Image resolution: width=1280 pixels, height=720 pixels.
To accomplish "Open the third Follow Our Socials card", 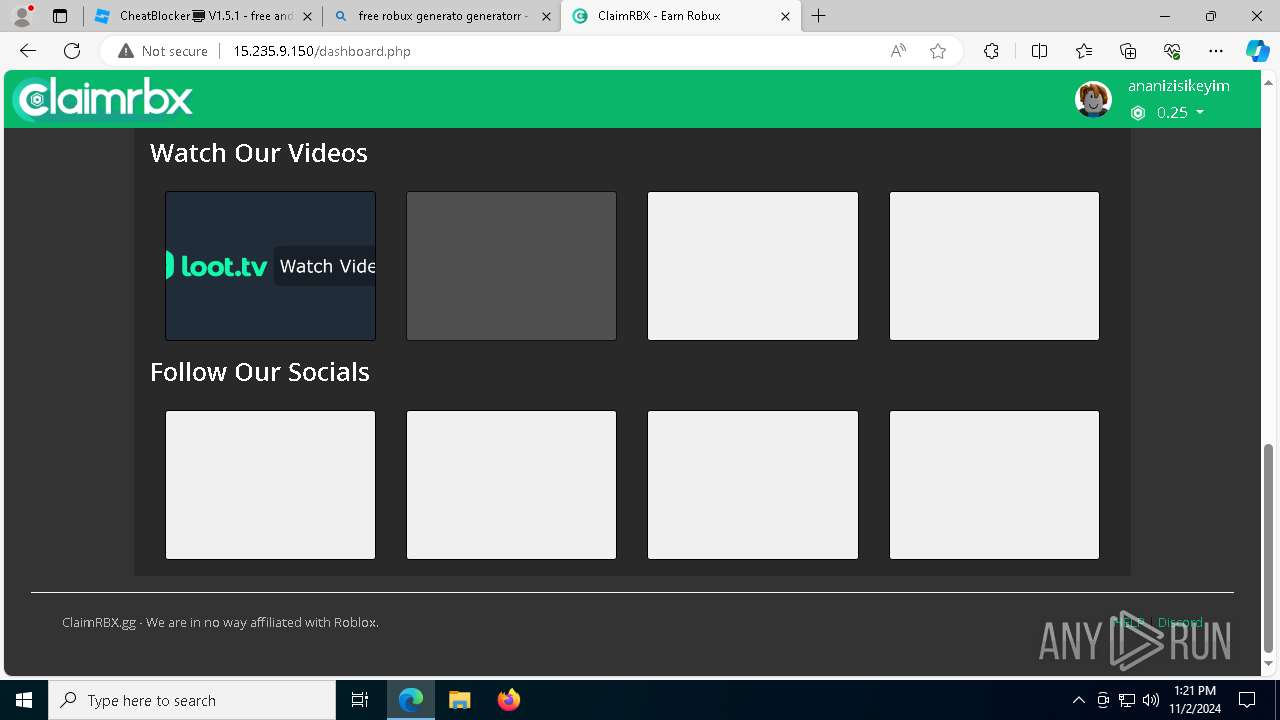I will click(753, 485).
